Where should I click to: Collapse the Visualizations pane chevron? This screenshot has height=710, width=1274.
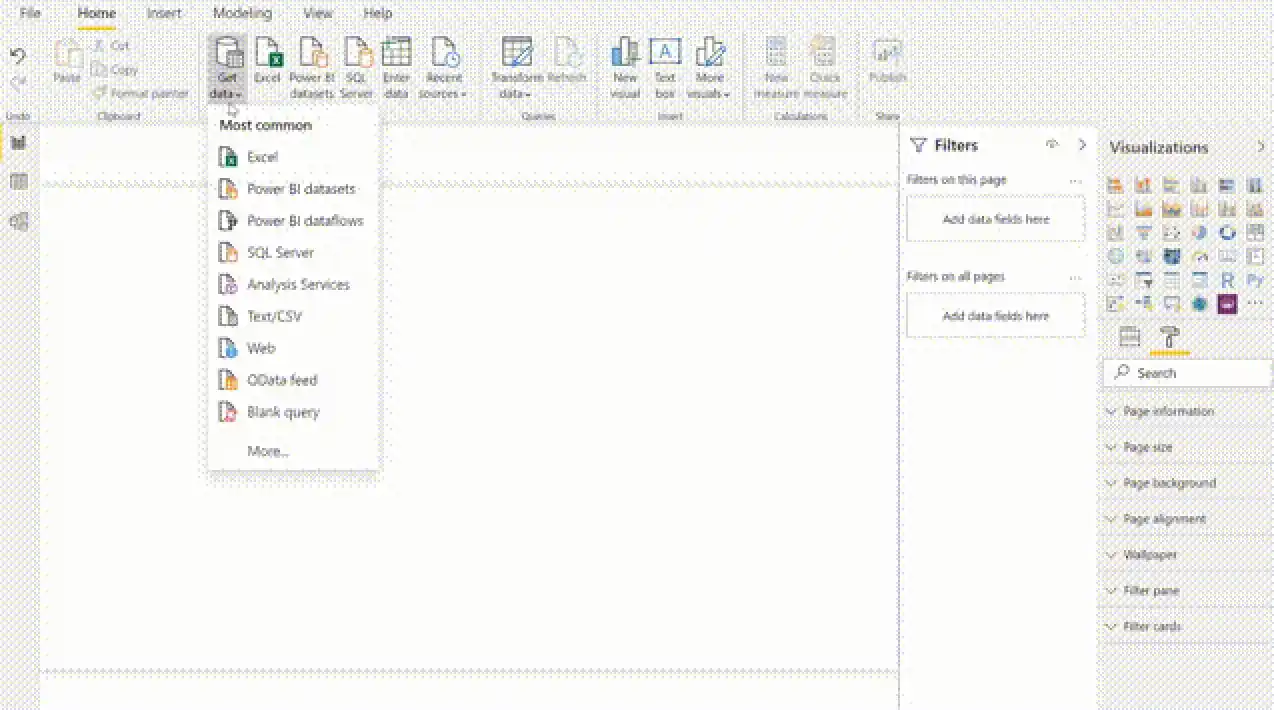point(1261,147)
